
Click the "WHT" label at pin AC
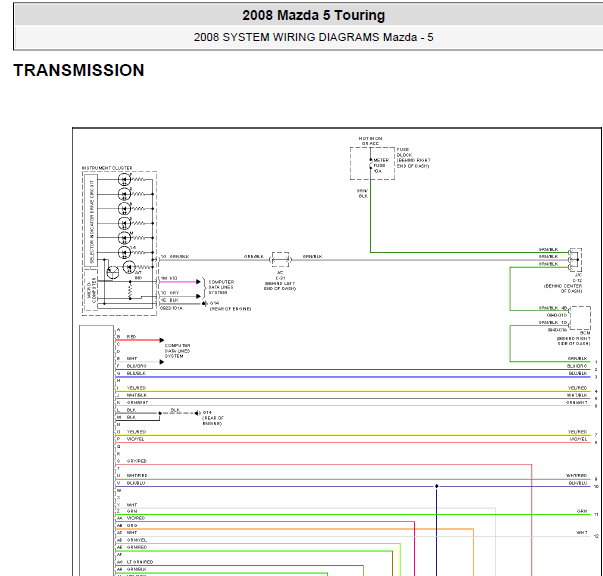132,533
